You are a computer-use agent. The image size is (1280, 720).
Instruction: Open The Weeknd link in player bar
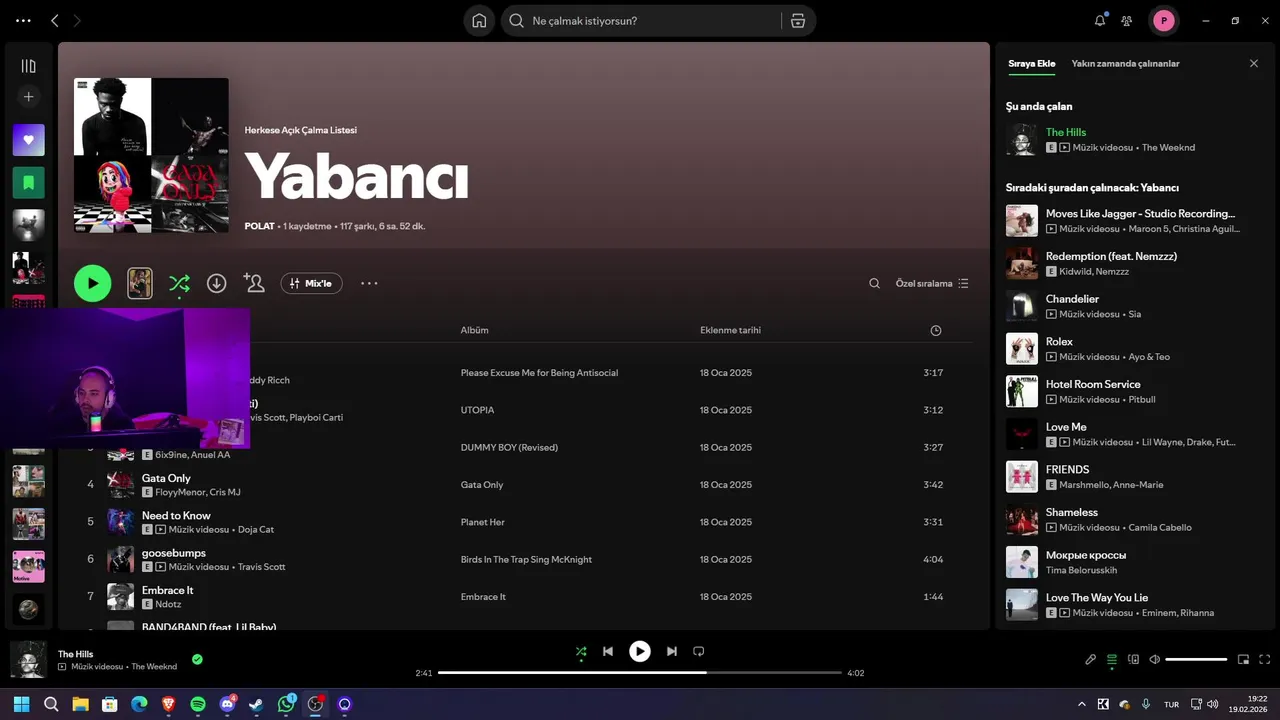pos(154,667)
